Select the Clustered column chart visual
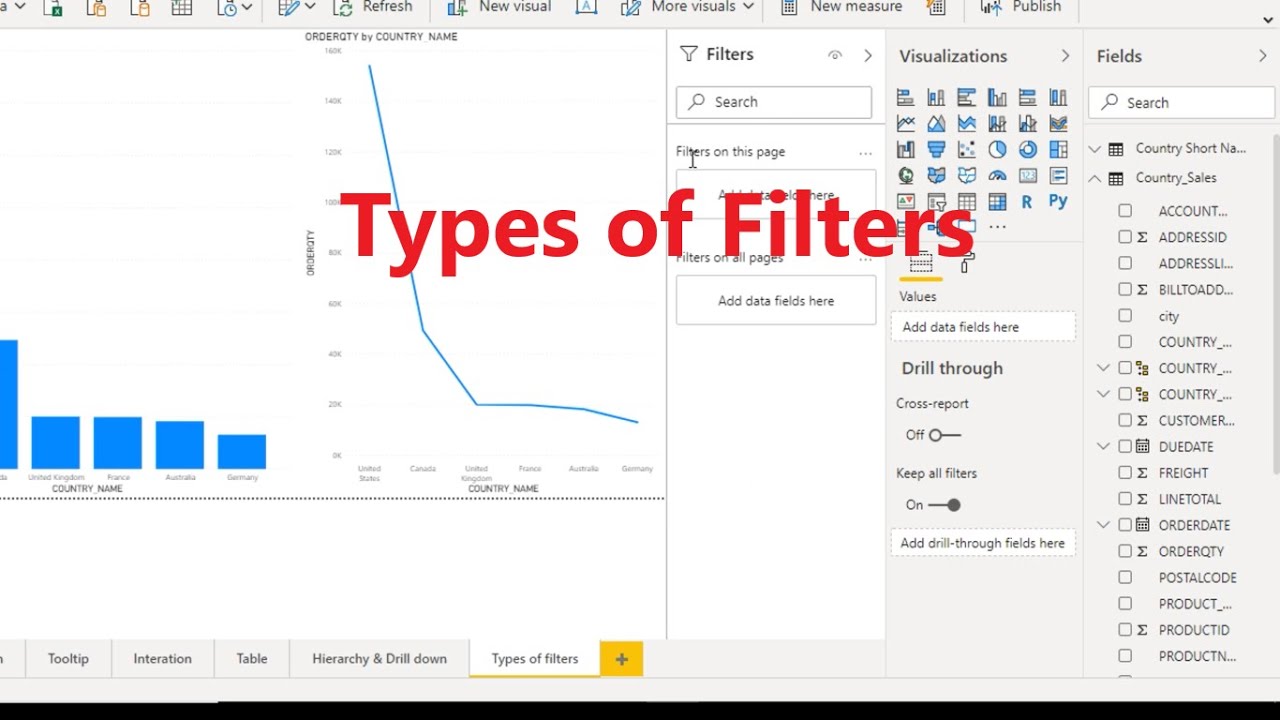Image resolution: width=1280 pixels, height=720 pixels. pos(997,97)
